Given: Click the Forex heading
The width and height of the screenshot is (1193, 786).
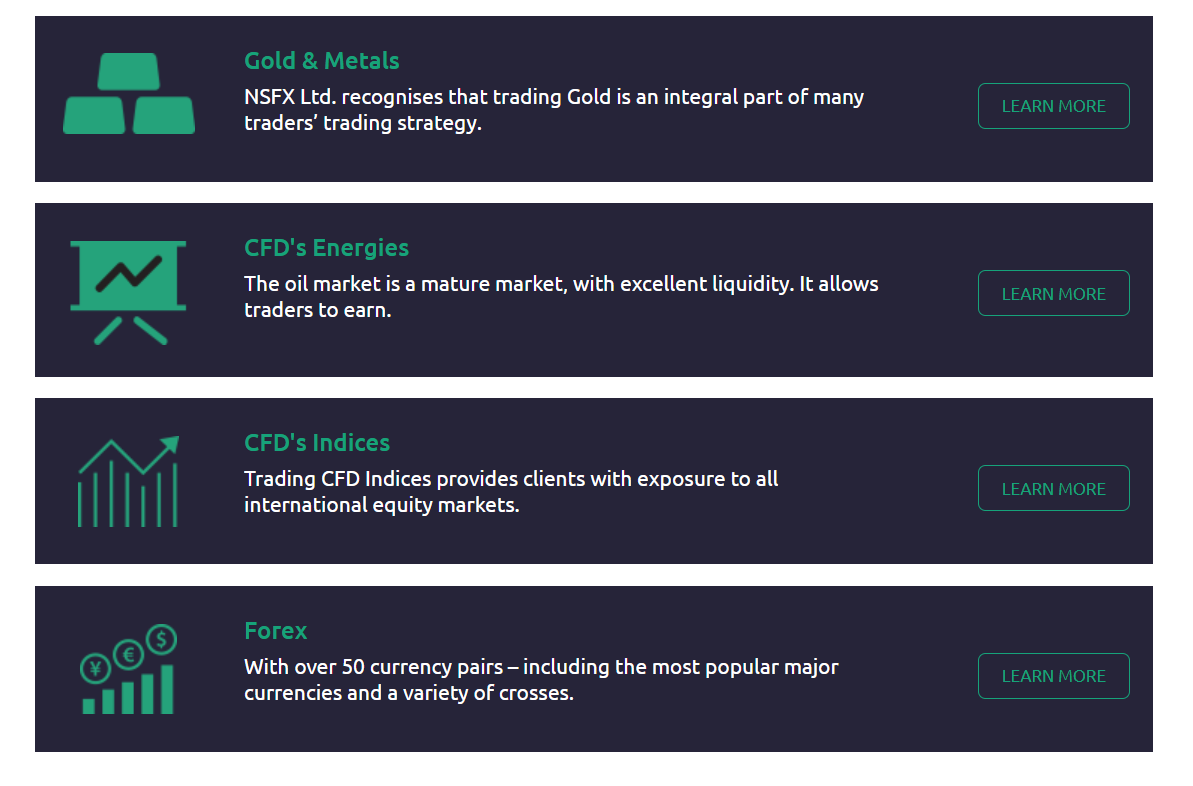Looking at the screenshot, I should point(275,631).
